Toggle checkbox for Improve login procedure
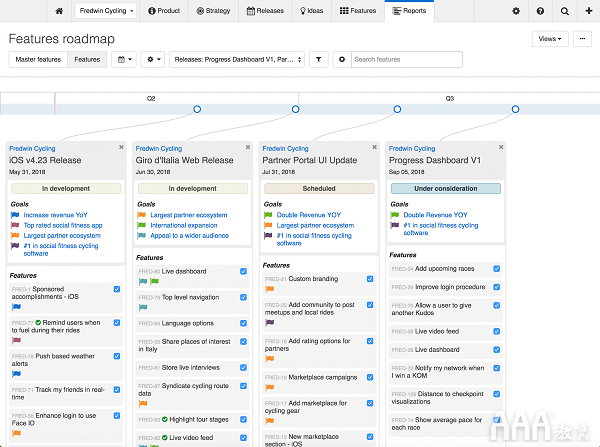 [x=497, y=287]
